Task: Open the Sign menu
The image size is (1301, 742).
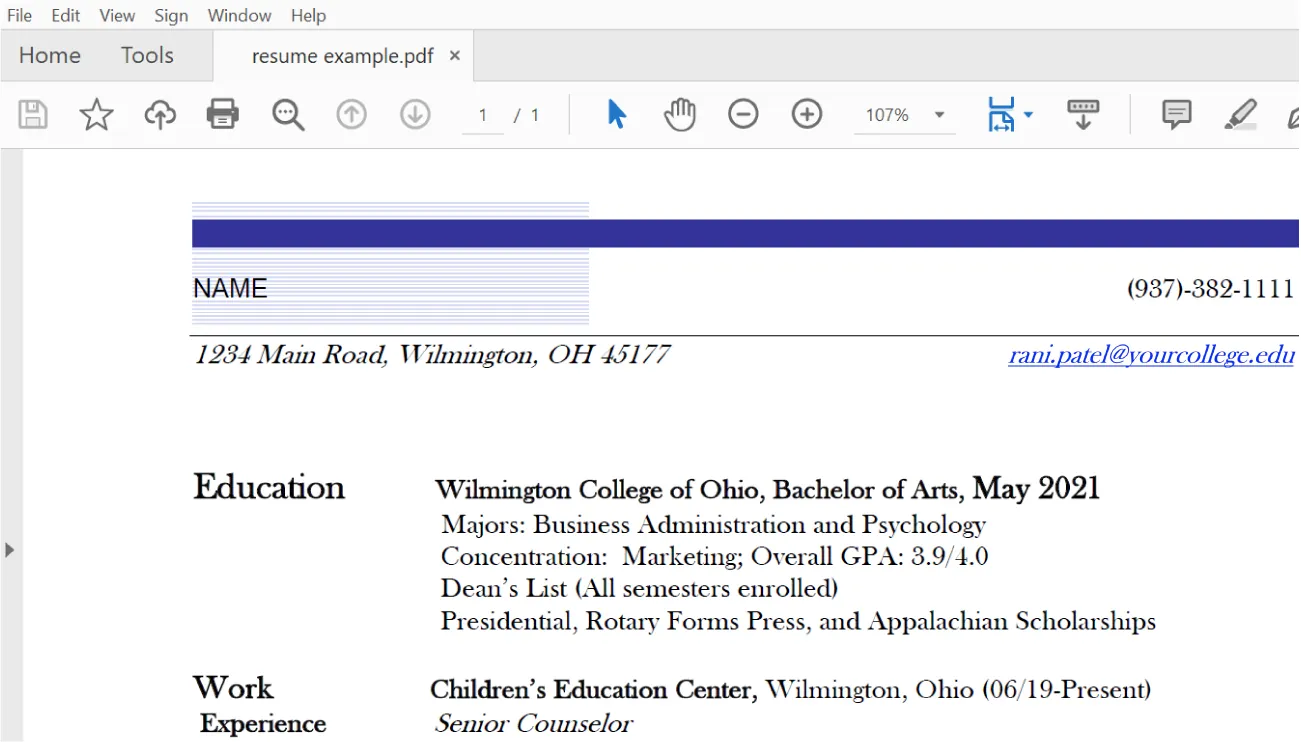Action: click(170, 15)
